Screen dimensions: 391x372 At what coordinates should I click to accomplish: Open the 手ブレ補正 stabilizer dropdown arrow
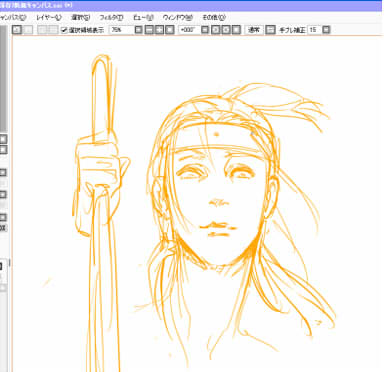point(326,30)
